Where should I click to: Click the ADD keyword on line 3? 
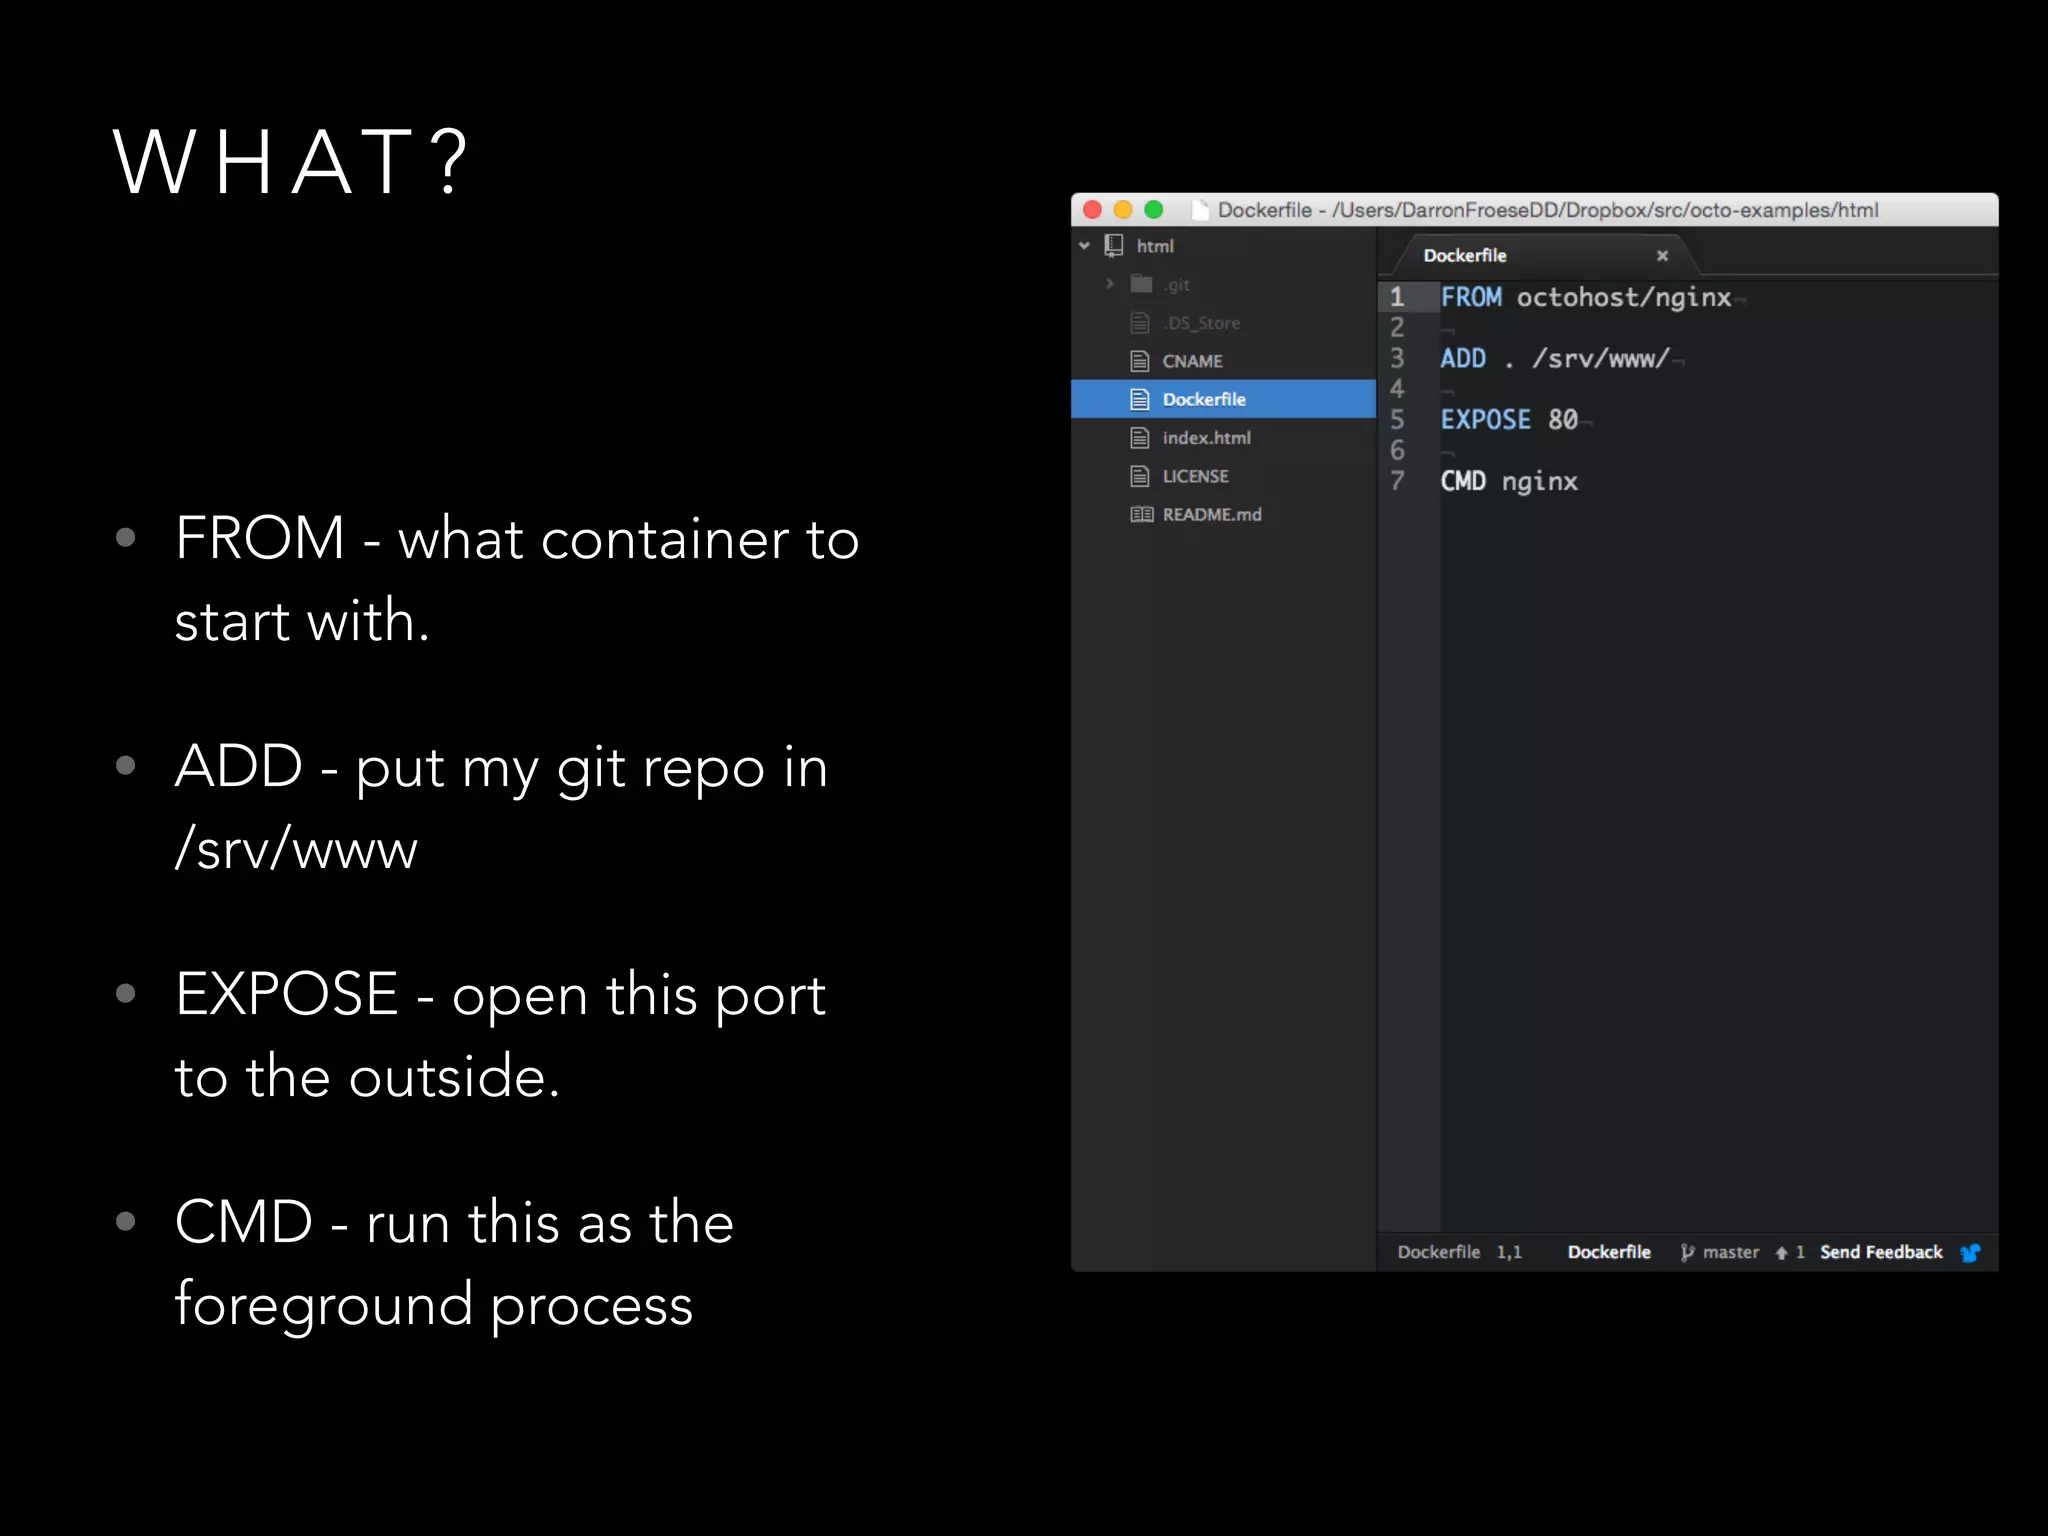pyautogui.click(x=1463, y=358)
